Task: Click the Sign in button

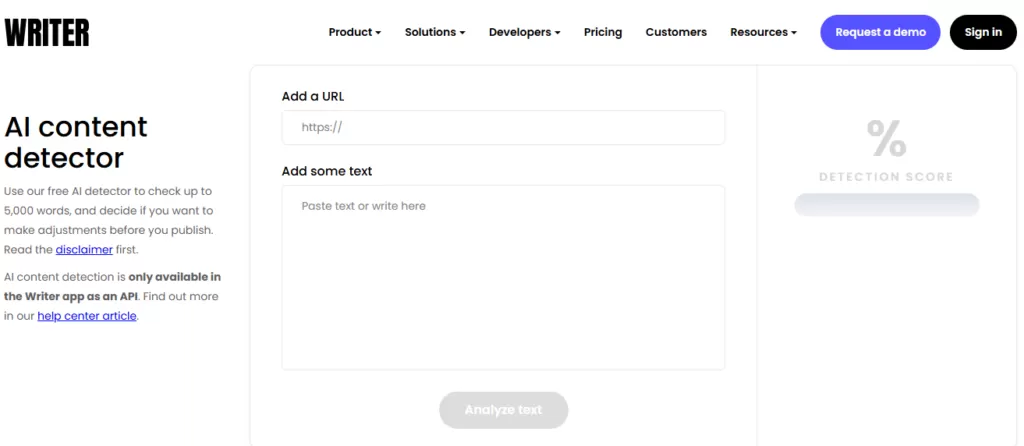Action: click(x=983, y=33)
